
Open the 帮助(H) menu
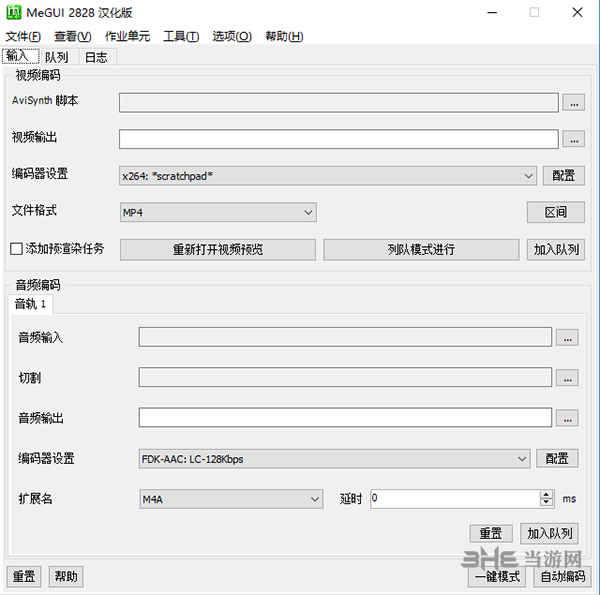(x=284, y=36)
